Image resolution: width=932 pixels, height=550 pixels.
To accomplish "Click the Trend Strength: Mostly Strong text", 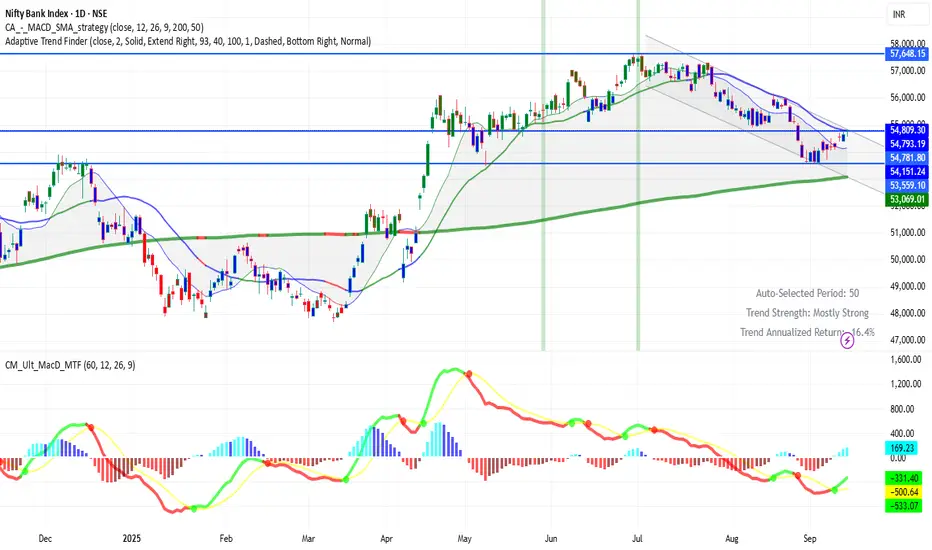I will pos(807,313).
